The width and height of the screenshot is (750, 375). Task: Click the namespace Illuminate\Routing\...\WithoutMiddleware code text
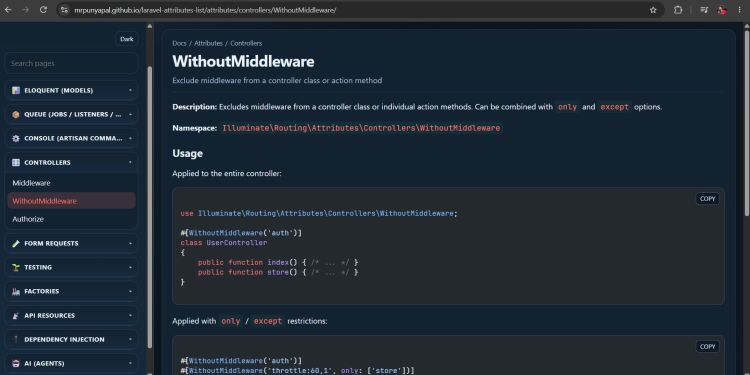tap(361, 128)
